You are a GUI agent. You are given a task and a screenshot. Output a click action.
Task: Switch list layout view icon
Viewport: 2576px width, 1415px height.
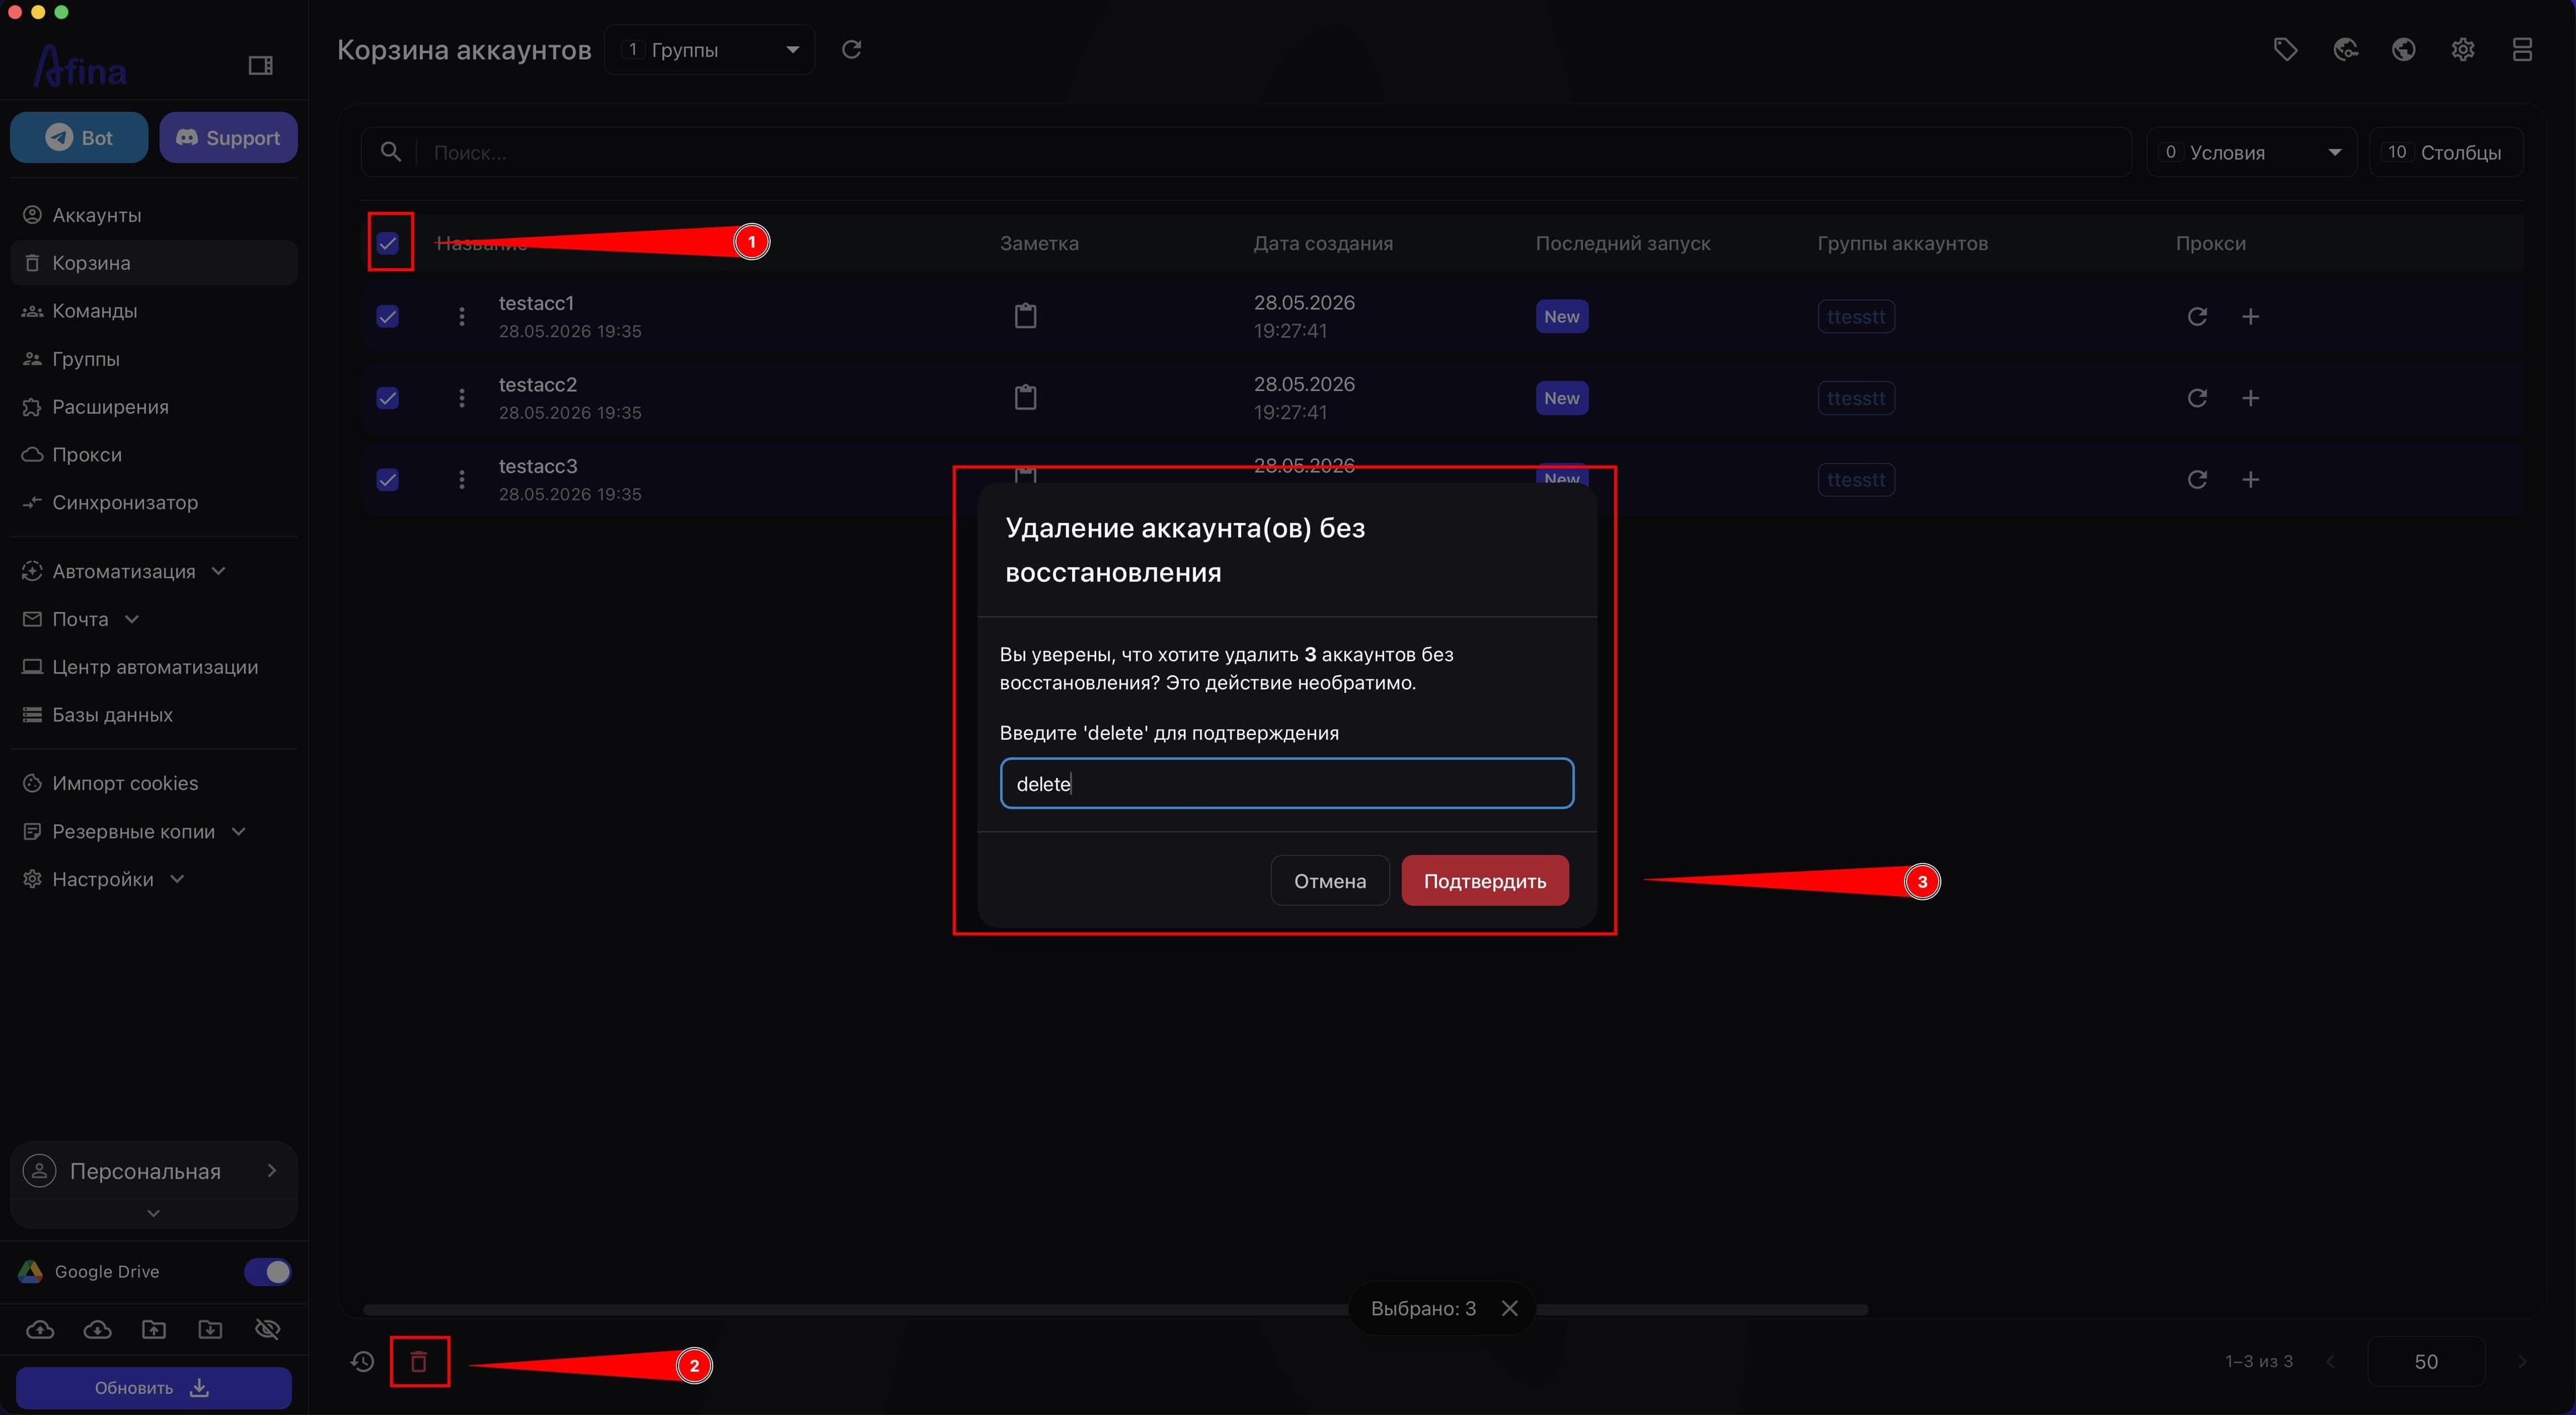(2522, 49)
